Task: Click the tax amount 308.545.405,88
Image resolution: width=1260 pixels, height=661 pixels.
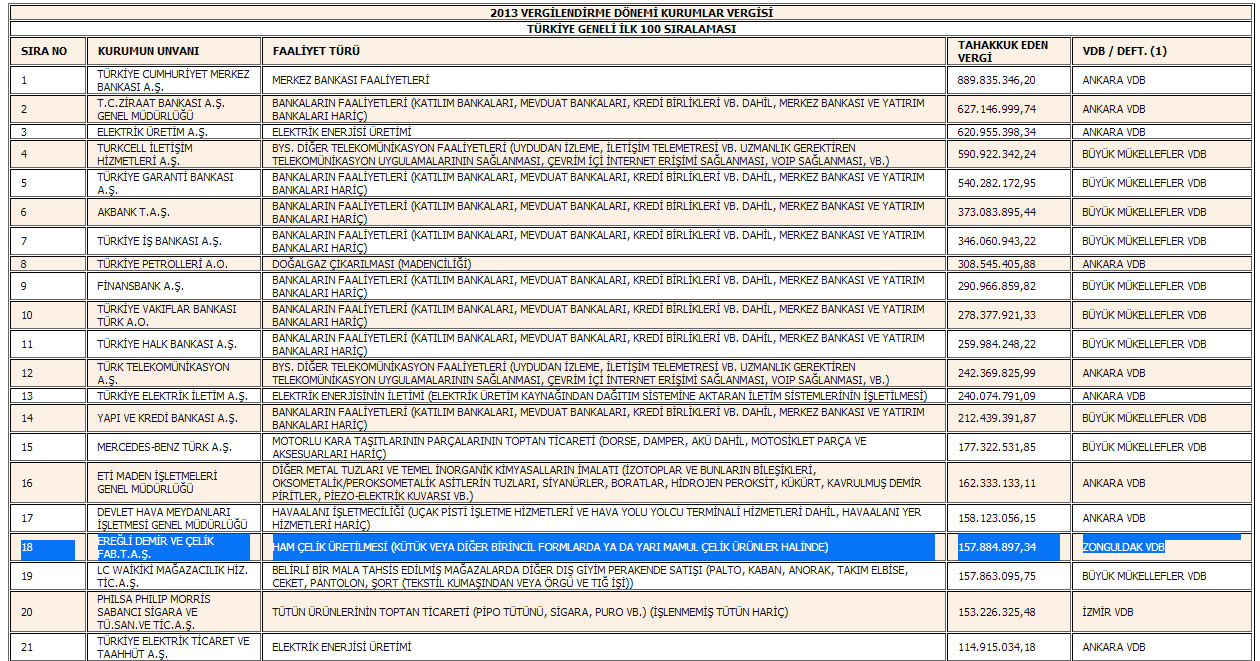Action: (x=996, y=264)
